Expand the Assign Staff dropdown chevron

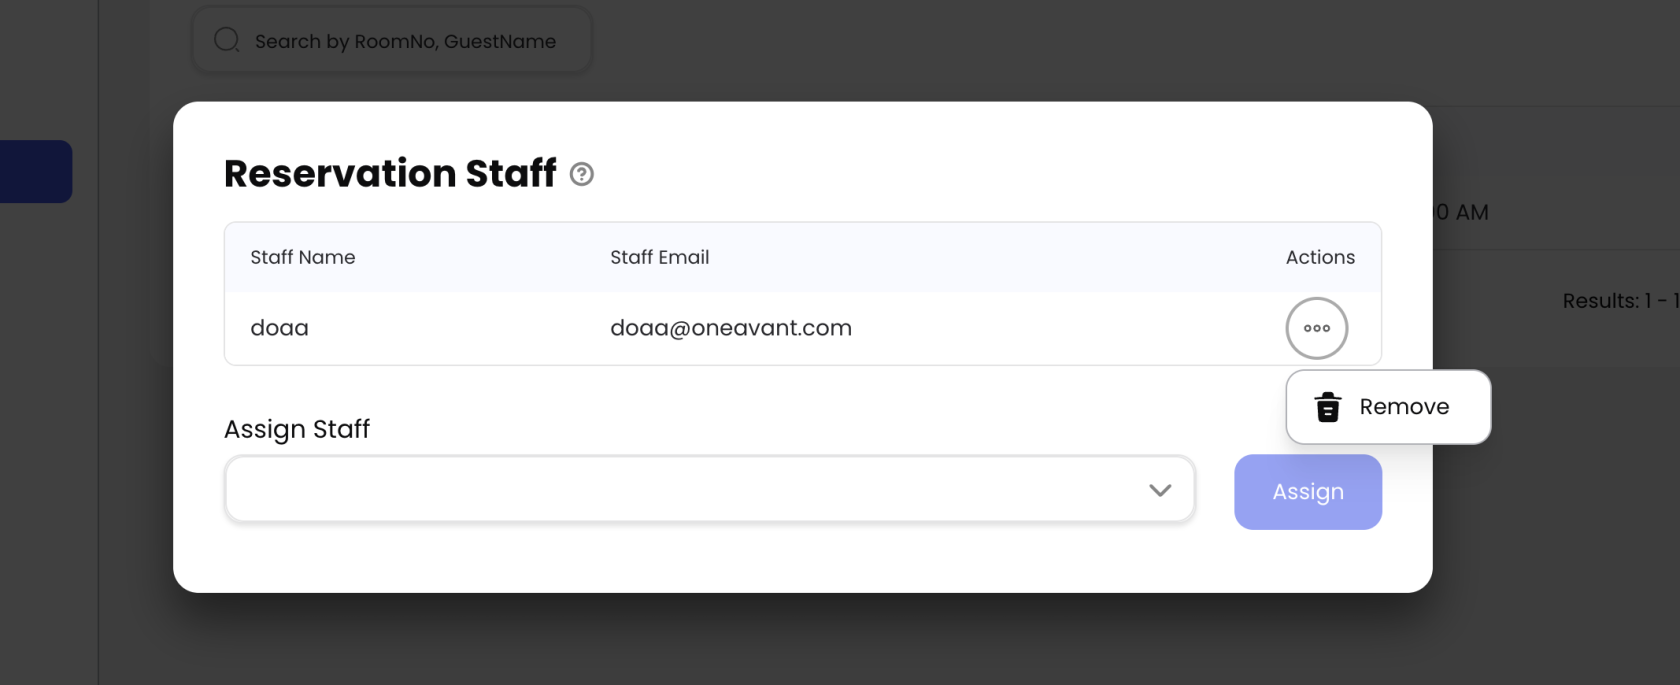[x=1159, y=490]
